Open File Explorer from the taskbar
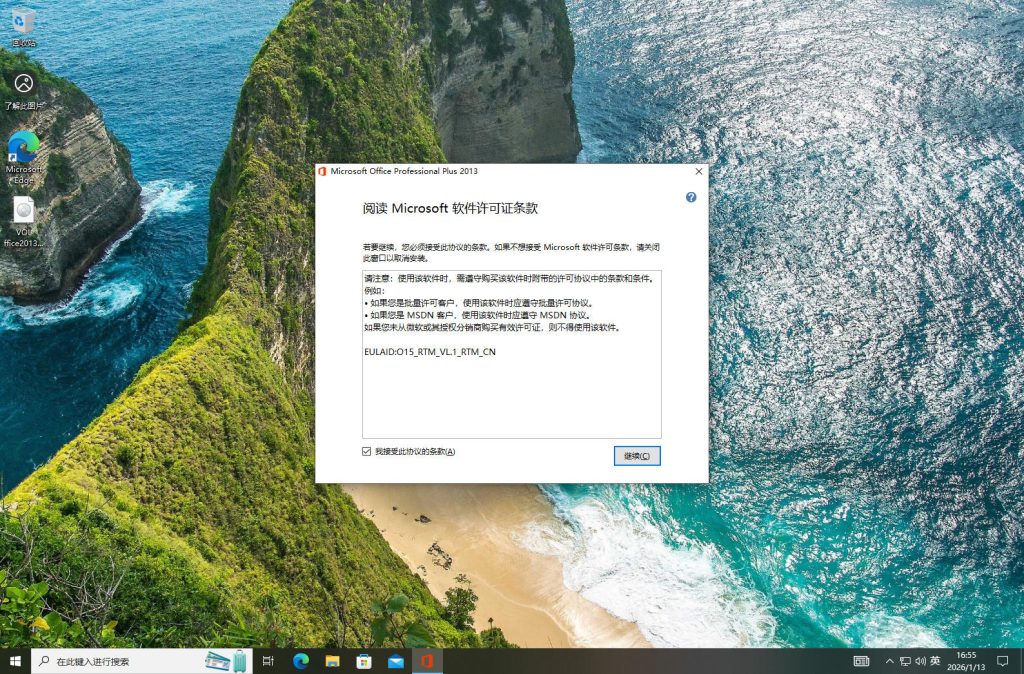This screenshot has width=1024, height=674. [332, 661]
